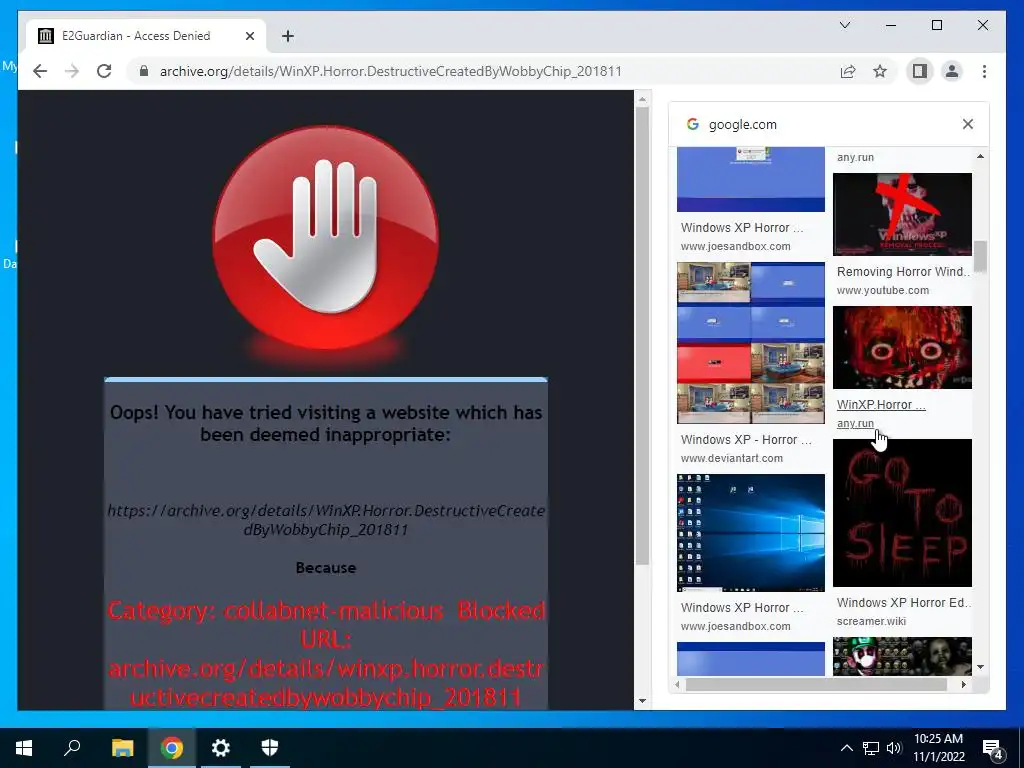This screenshot has width=1024, height=768.
Task: View site lock information icon
Action: [144, 71]
